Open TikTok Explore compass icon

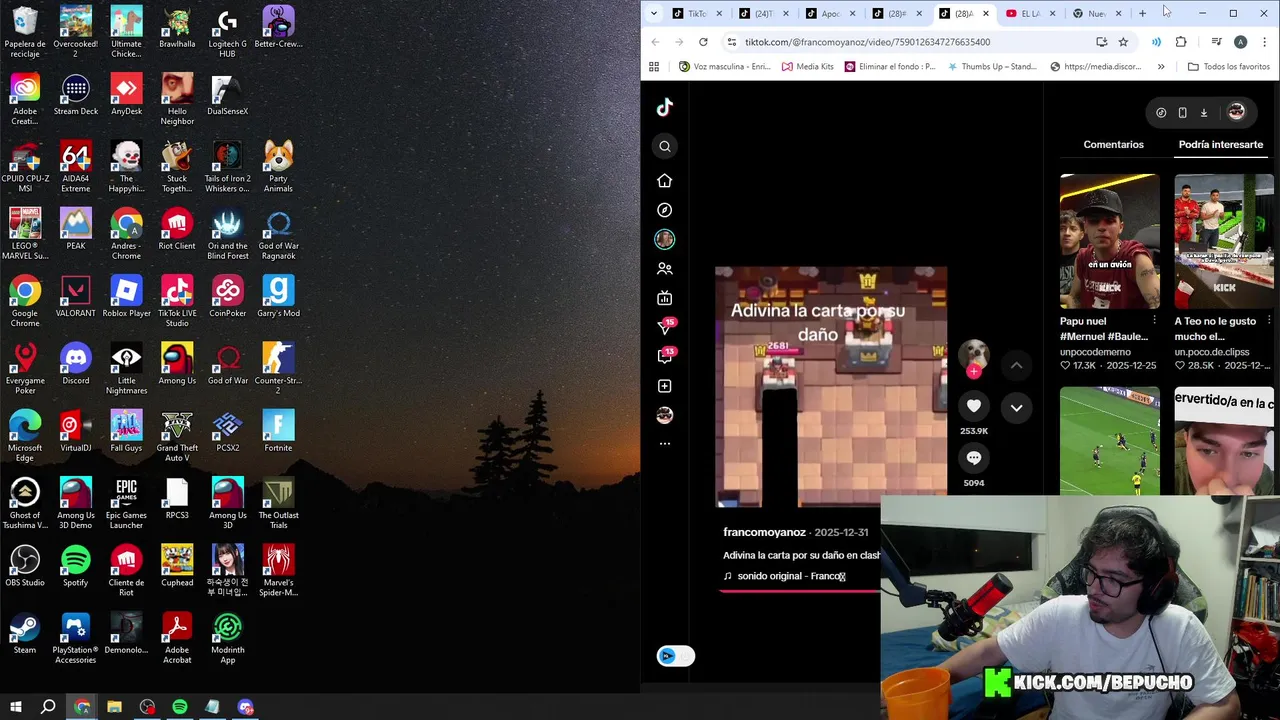coord(665,210)
